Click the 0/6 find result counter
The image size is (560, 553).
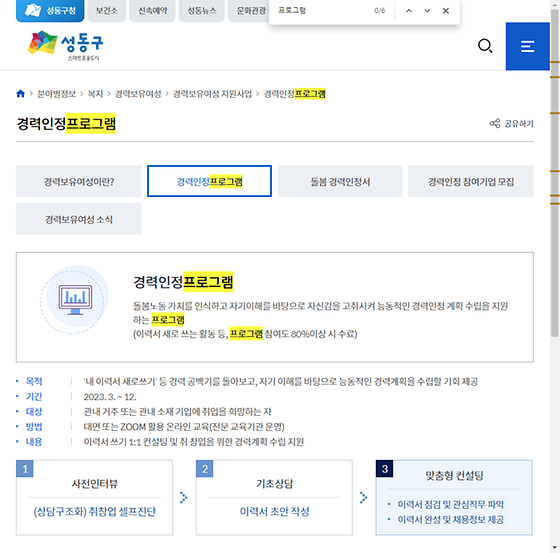click(380, 11)
